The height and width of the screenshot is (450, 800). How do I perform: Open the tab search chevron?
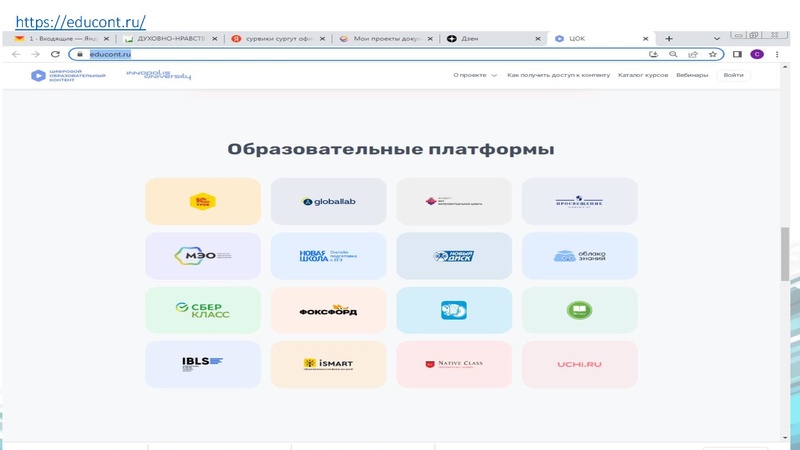717,39
